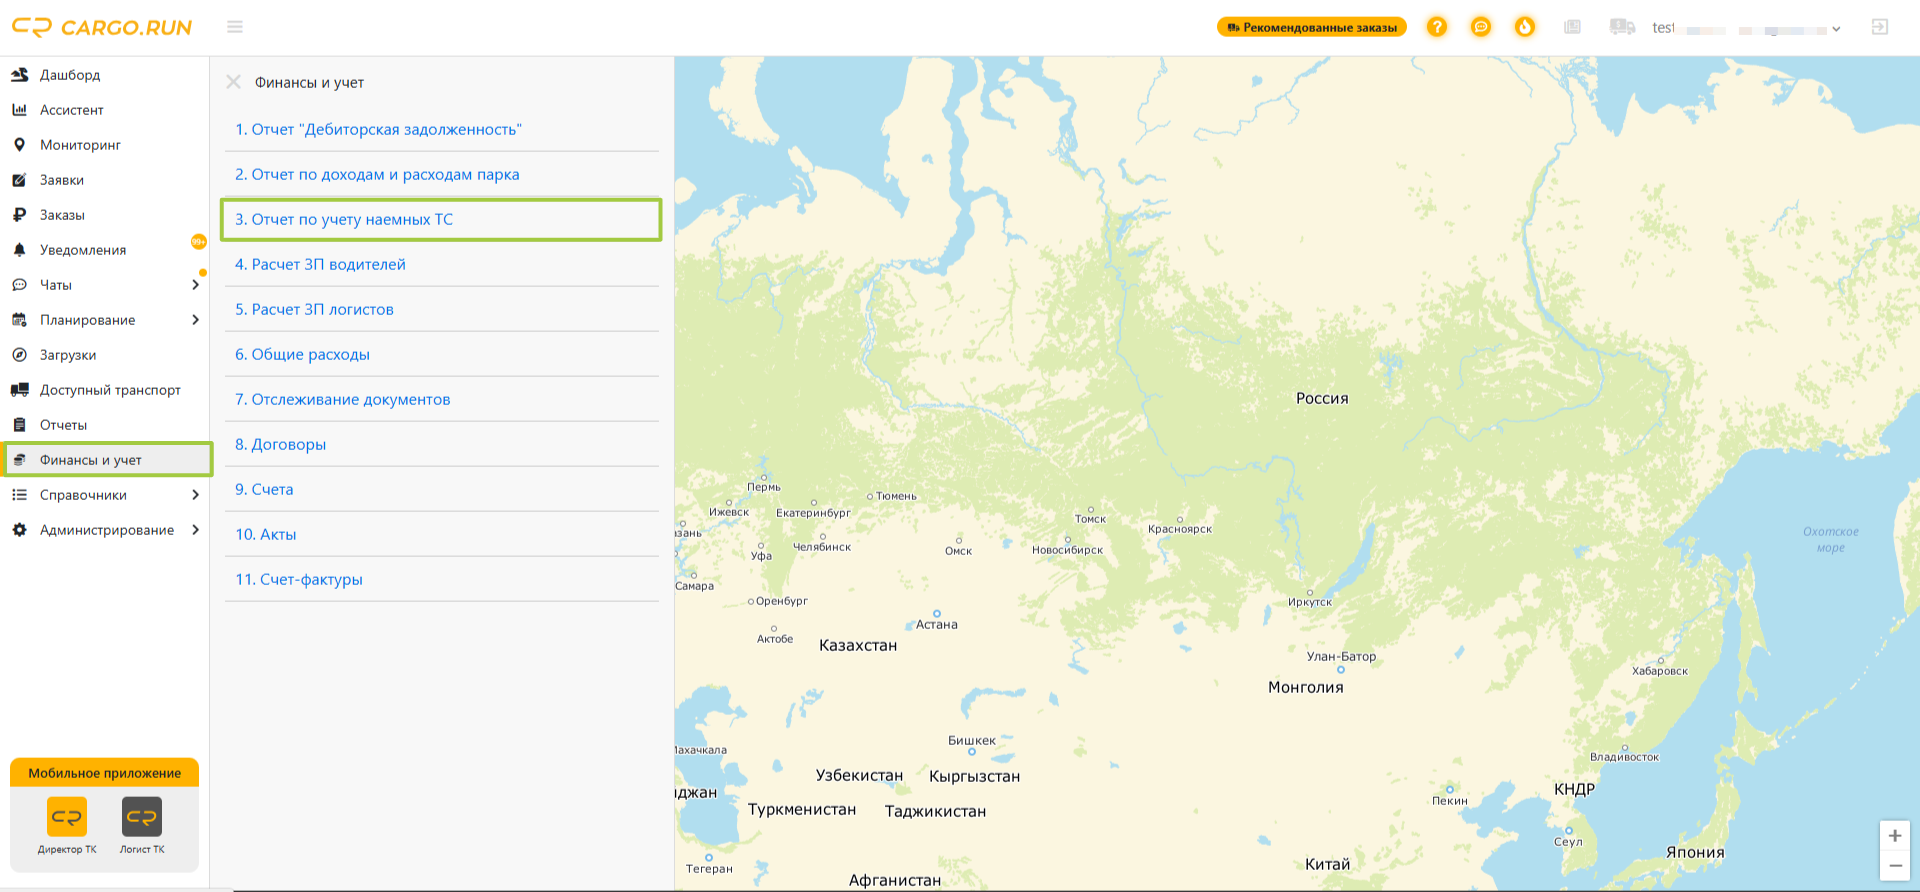
Task: Click the orange flame icon
Action: [1525, 27]
